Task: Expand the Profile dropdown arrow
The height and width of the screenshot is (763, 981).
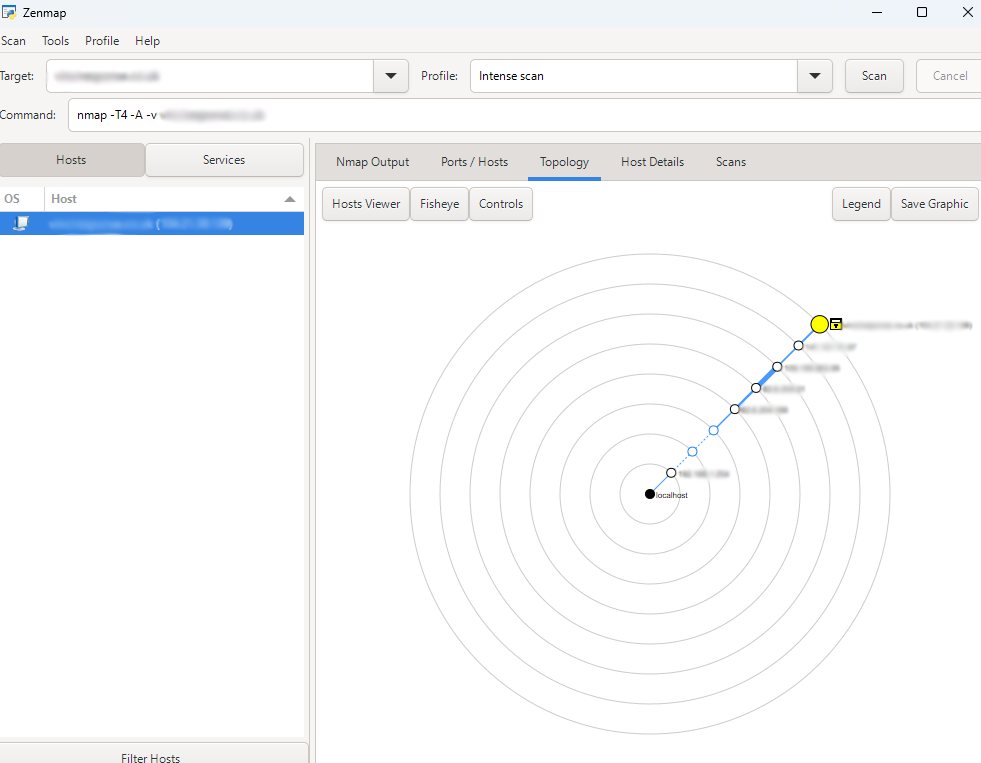Action: (814, 76)
